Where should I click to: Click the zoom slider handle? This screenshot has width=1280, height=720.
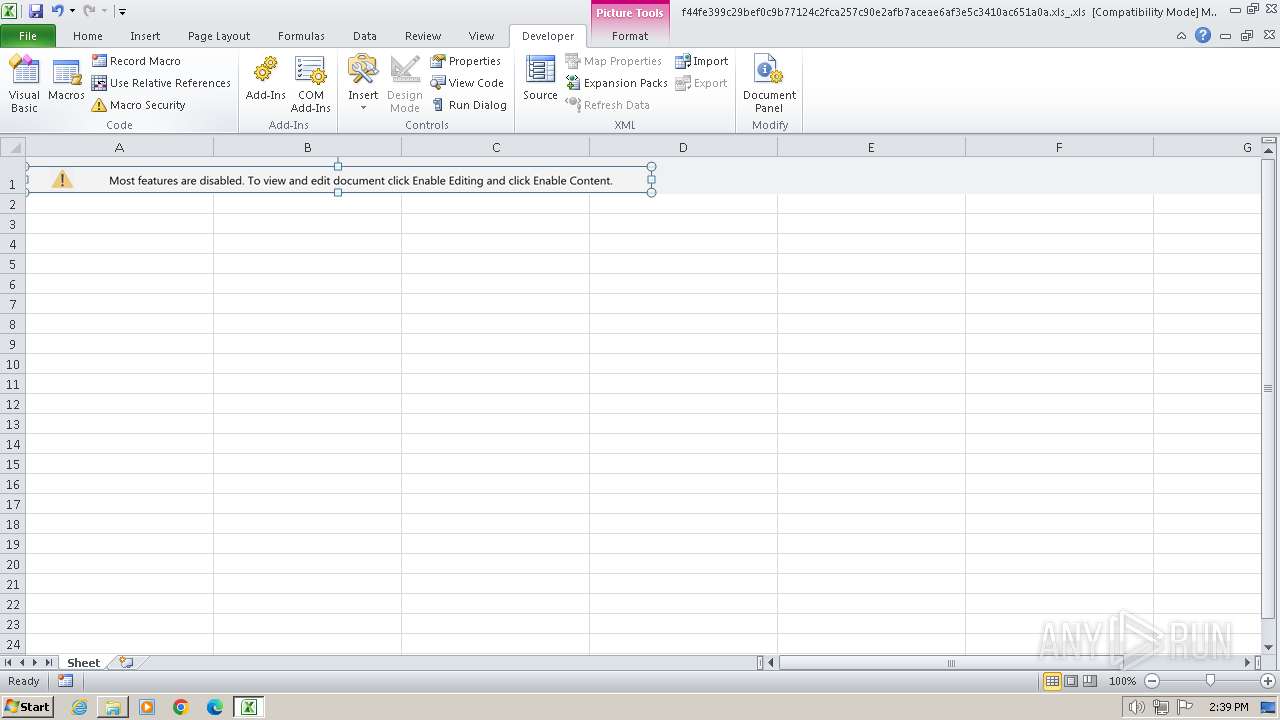[1210, 681]
